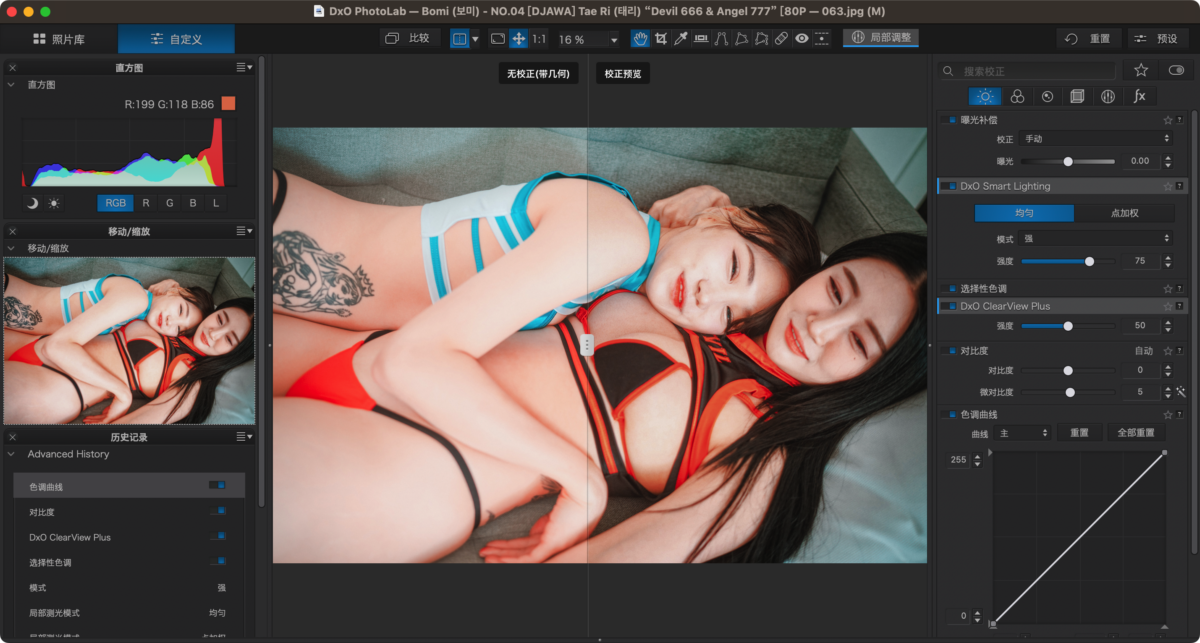The width and height of the screenshot is (1200, 643).
Task: Open the tone curve channel (主) dropdown
Action: tap(1023, 433)
